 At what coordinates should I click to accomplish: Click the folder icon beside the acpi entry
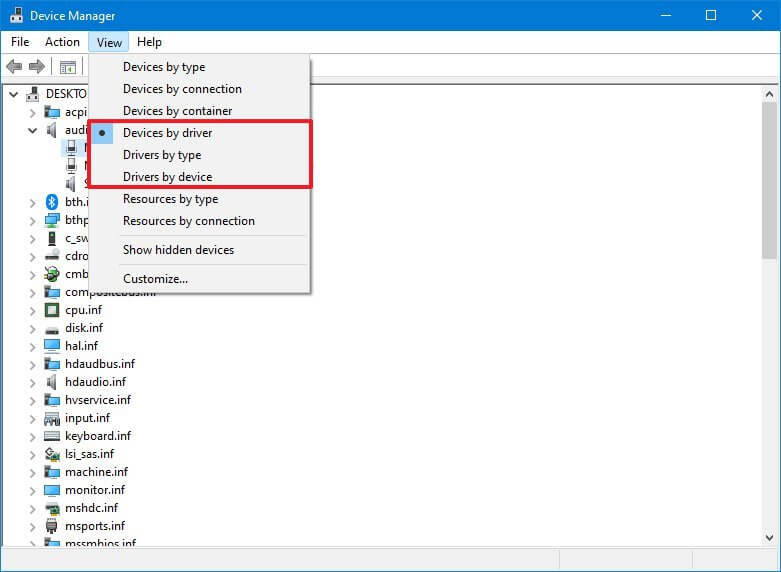[52, 112]
